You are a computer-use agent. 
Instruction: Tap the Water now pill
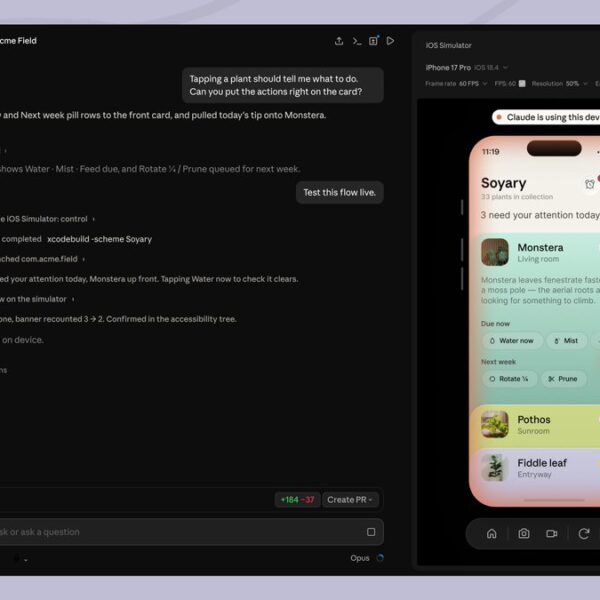point(512,341)
